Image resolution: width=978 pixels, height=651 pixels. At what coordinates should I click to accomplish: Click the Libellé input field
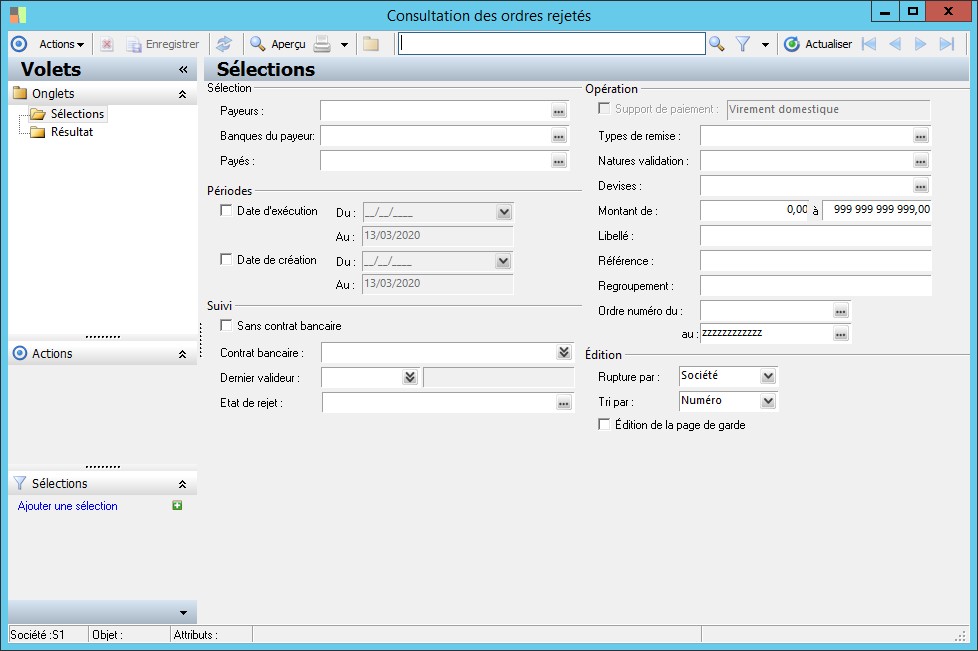point(815,236)
